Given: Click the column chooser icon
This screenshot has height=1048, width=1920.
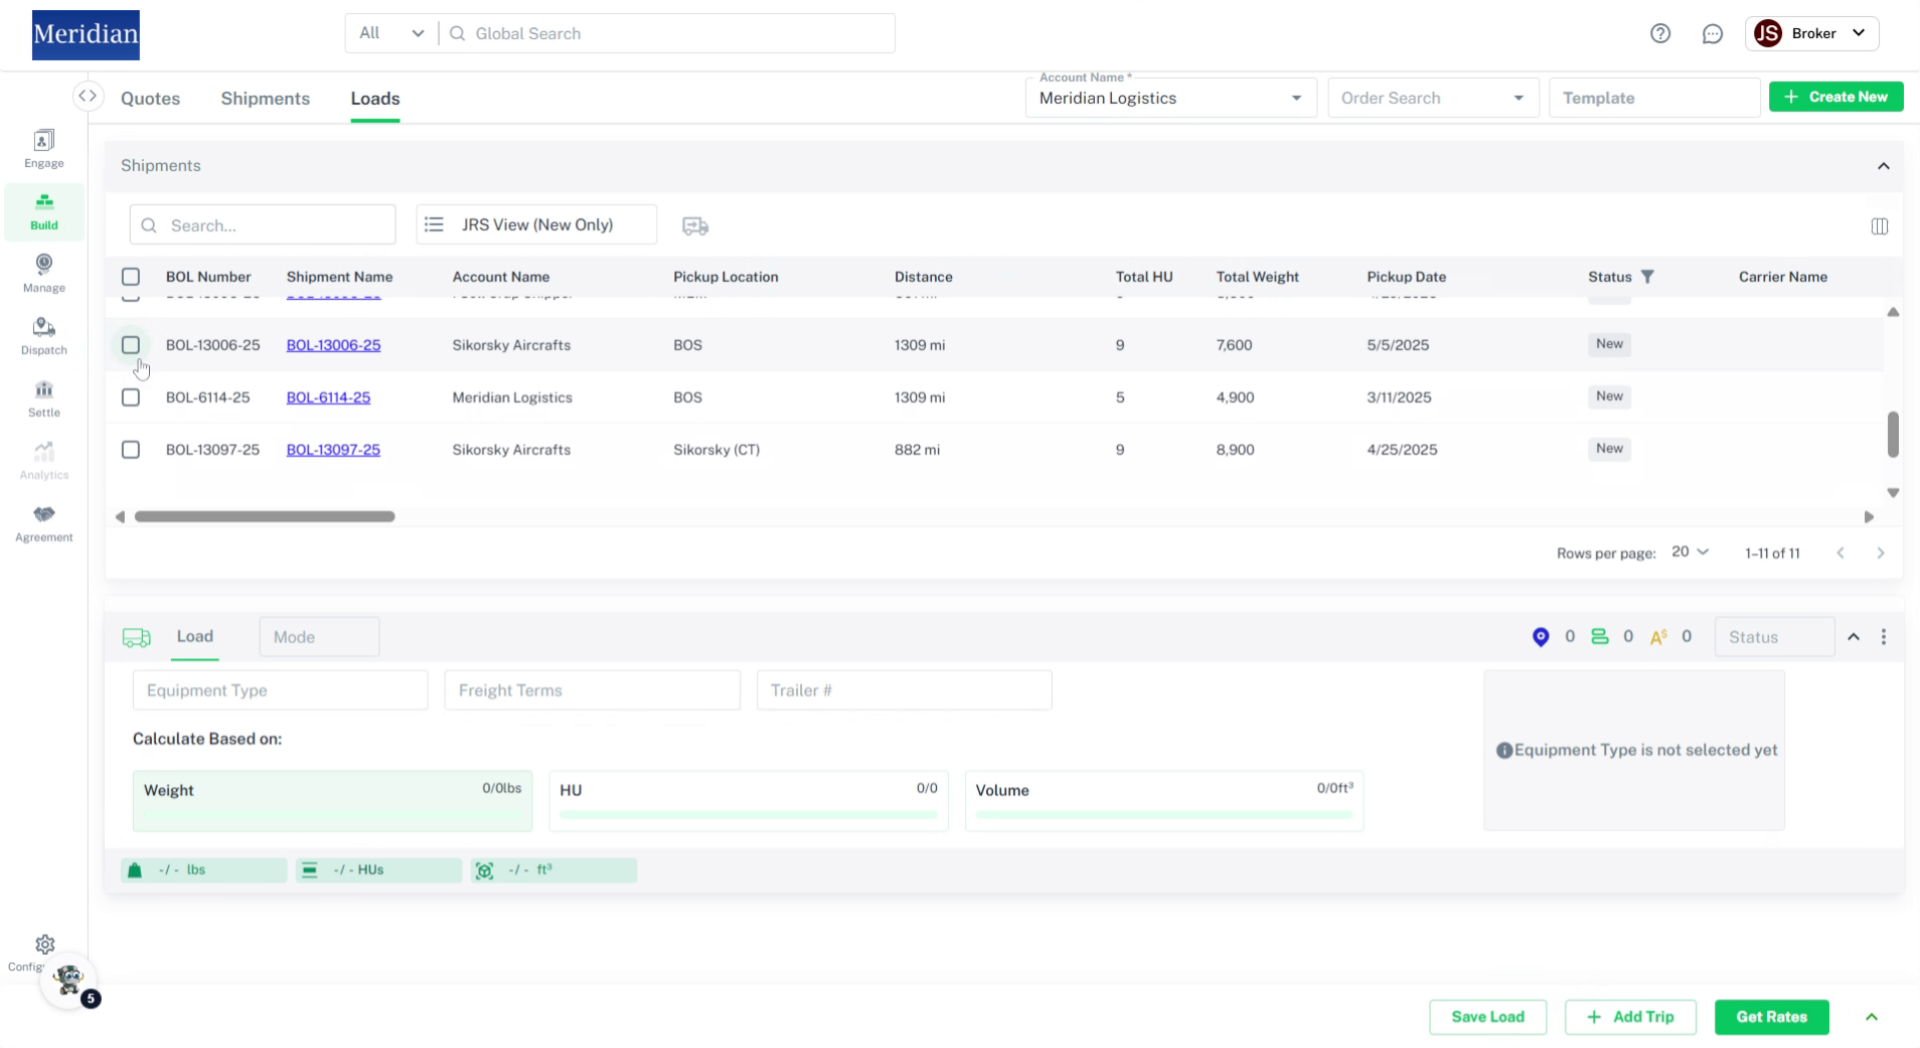Looking at the screenshot, I should pos(1879,226).
